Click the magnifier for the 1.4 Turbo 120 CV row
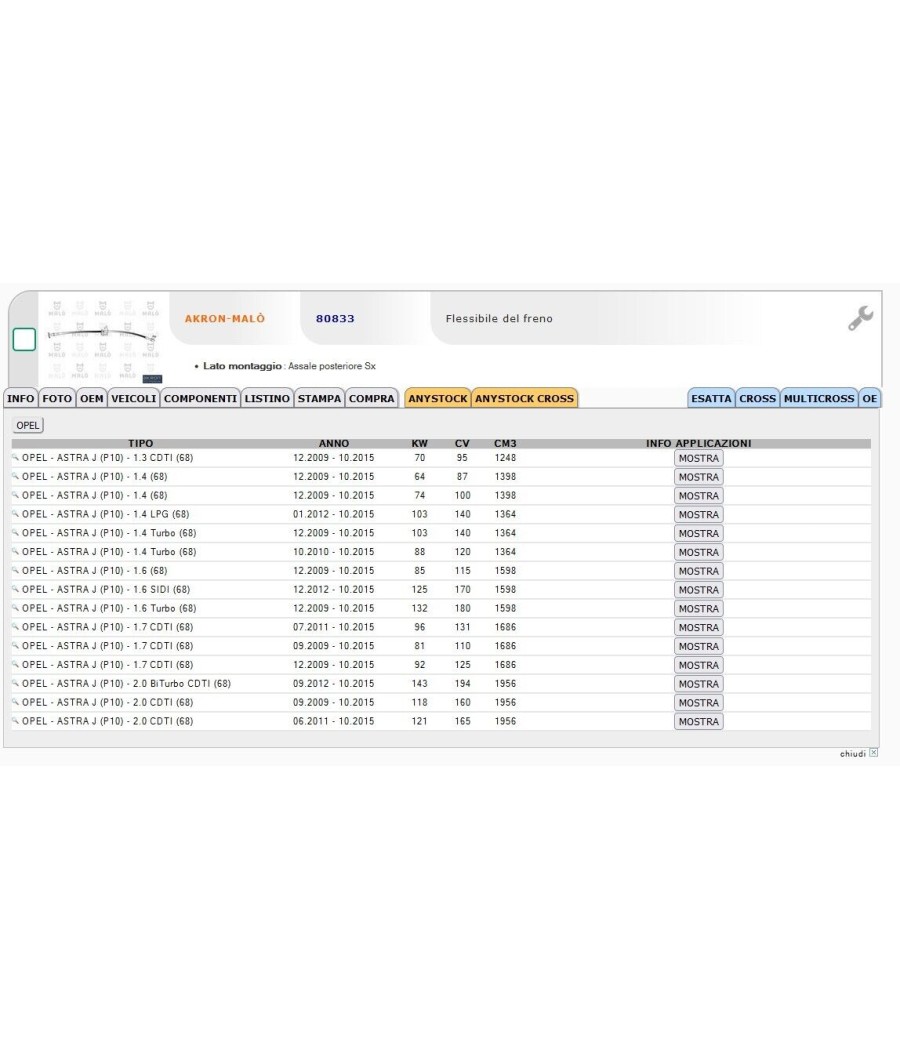This screenshot has width=900, height=1050. (15, 551)
